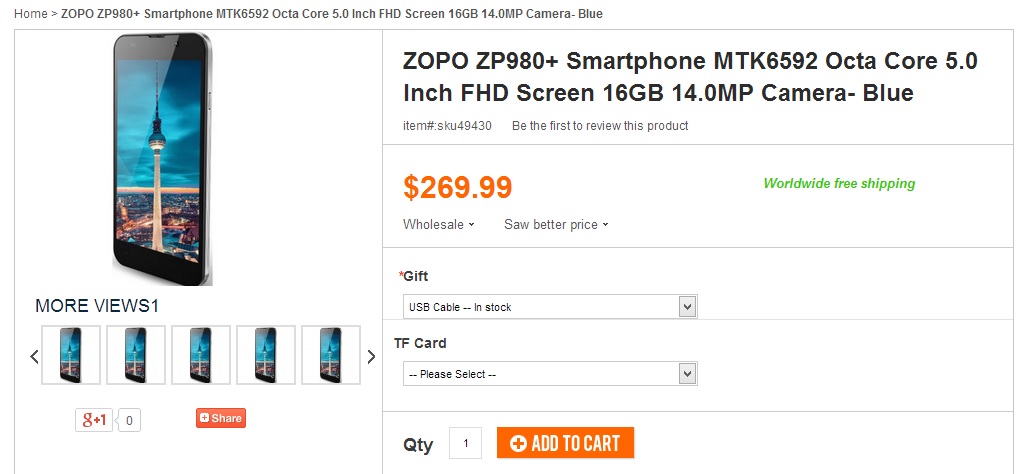Select the second product thumbnail
The width and height of the screenshot is (1027, 474).
click(x=136, y=355)
